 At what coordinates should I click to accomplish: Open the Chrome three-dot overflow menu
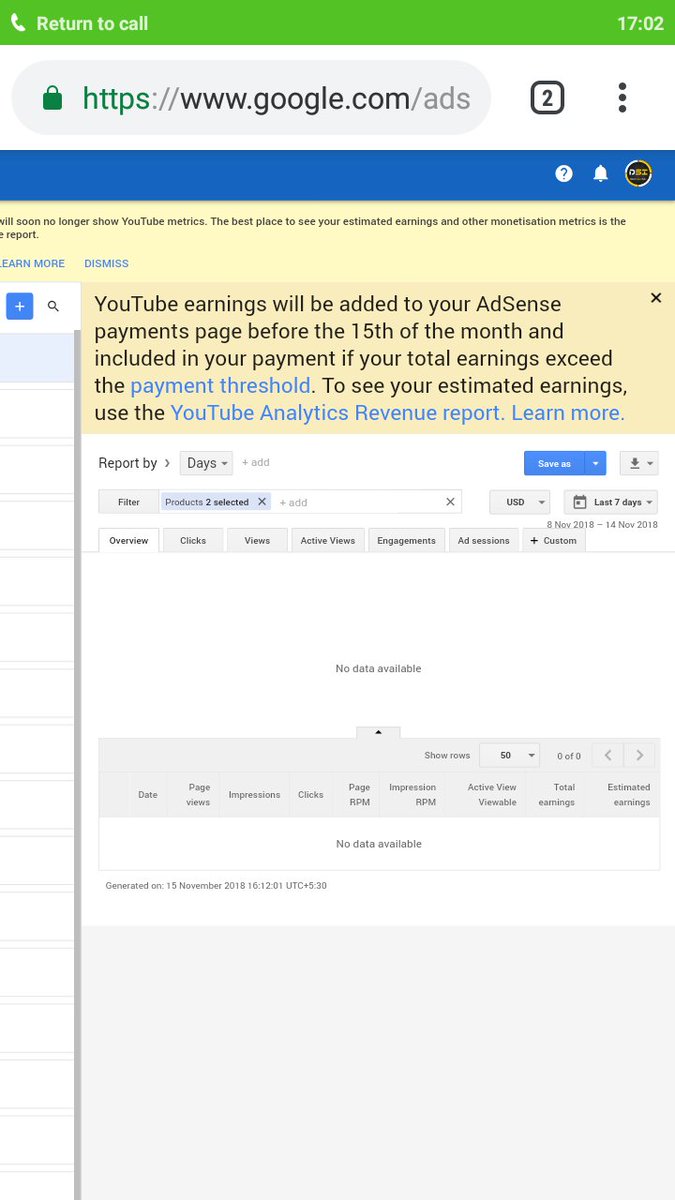click(x=622, y=97)
